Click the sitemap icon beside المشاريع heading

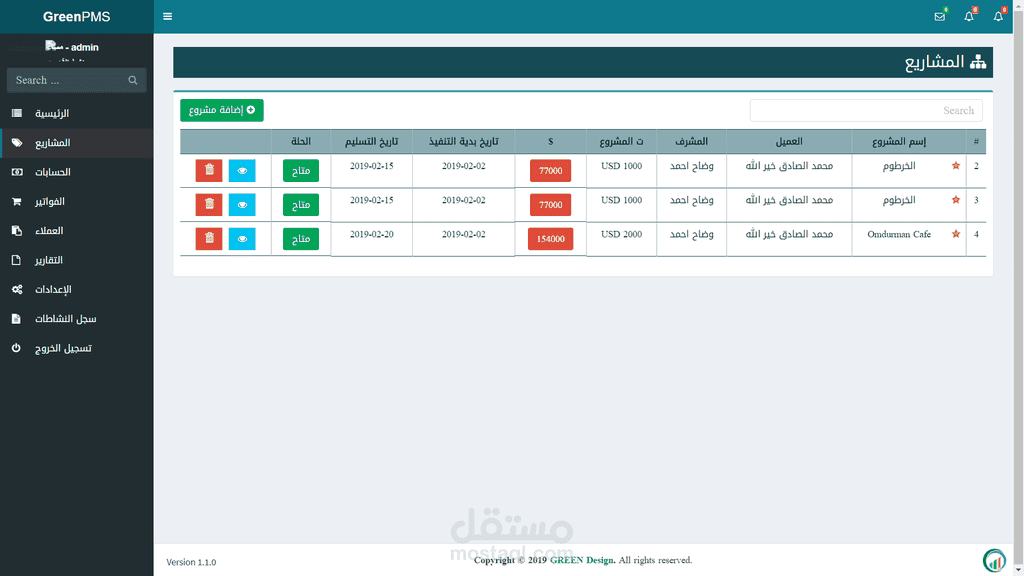click(x=978, y=62)
